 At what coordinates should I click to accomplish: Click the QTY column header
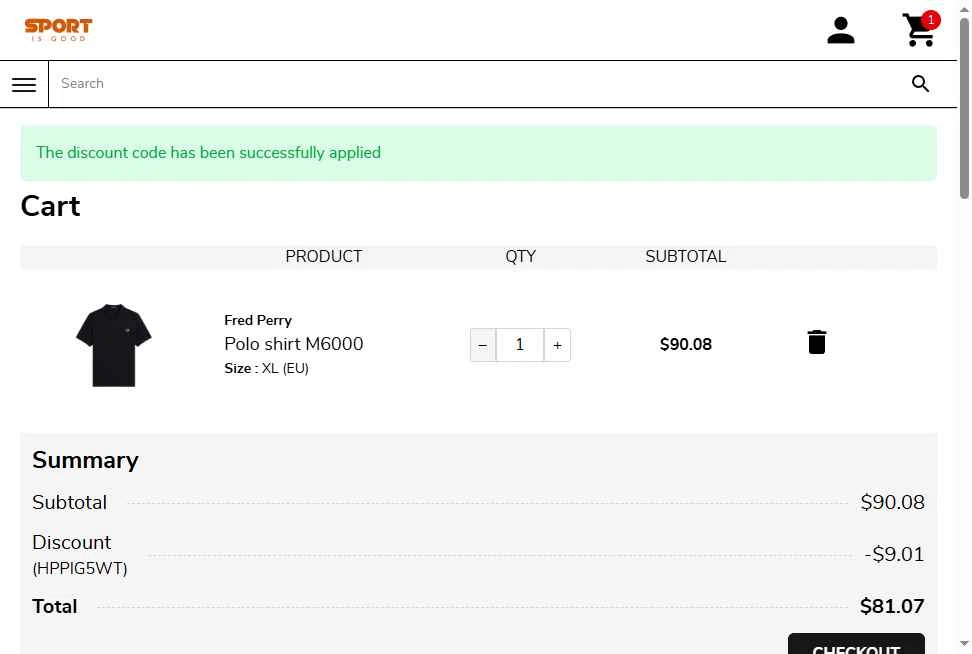(x=520, y=257)
